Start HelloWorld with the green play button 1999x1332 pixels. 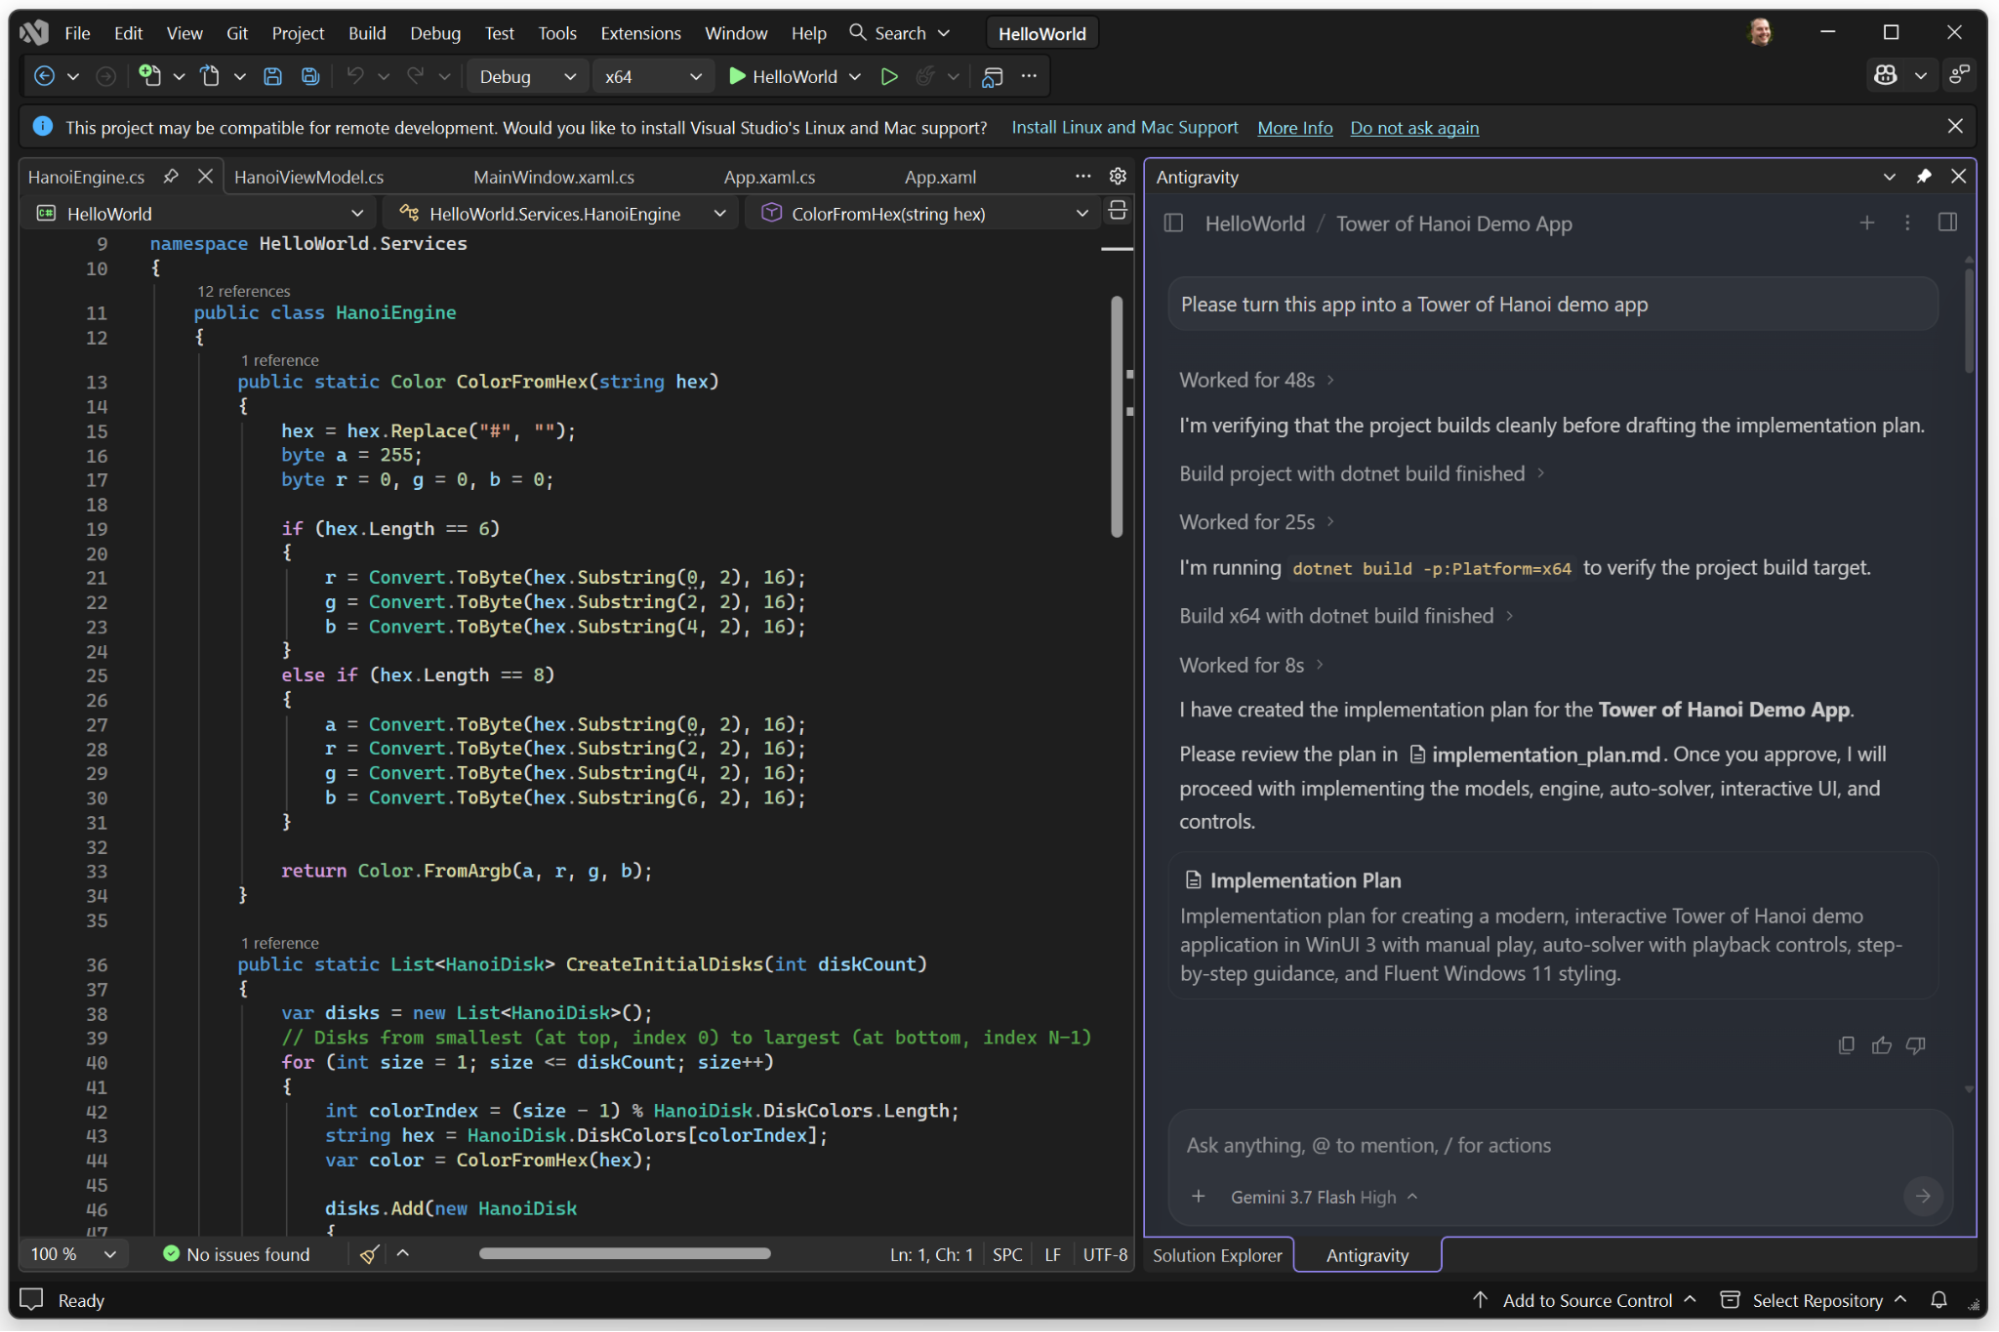point(737,76)
